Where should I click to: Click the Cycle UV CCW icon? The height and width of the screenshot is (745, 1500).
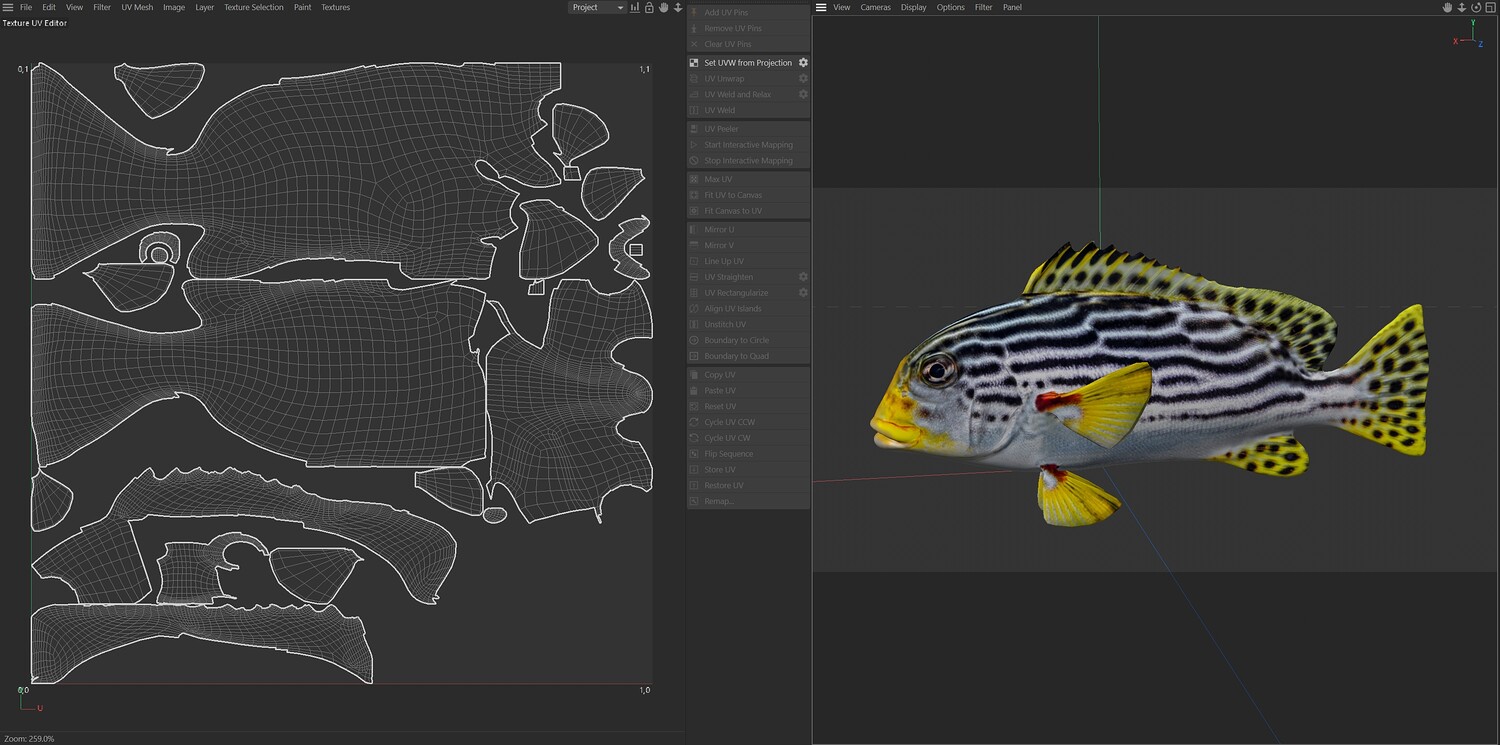coord(695,422)
